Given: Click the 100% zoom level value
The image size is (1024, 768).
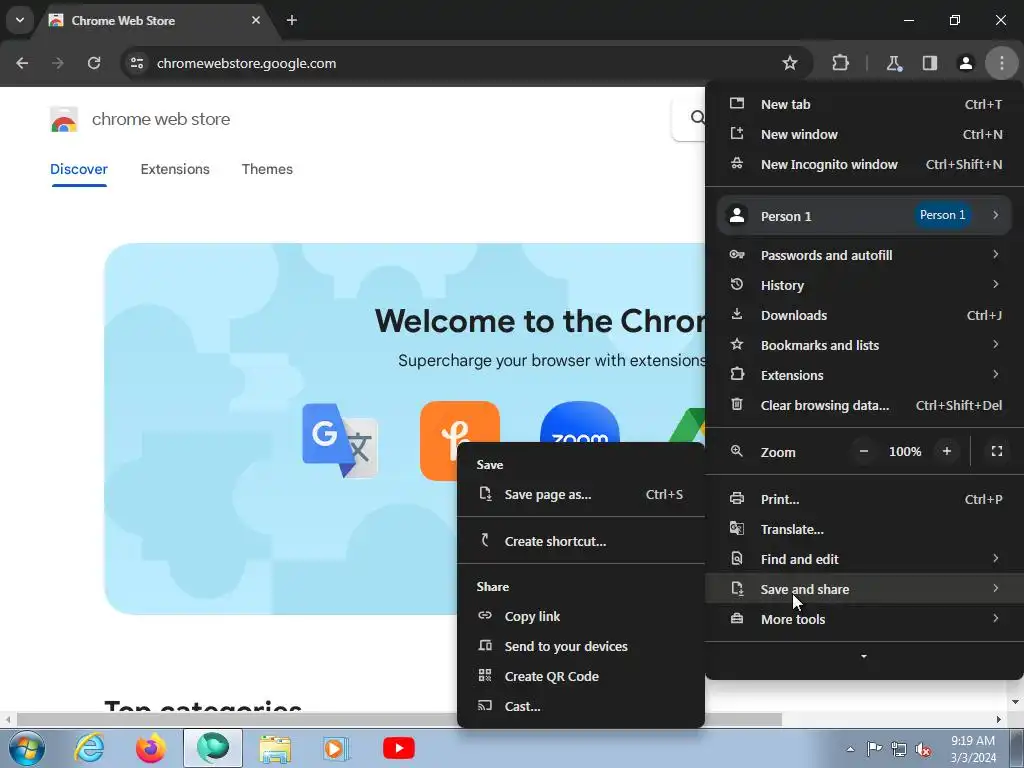Looking at the screenshot, I should point(905,451).
